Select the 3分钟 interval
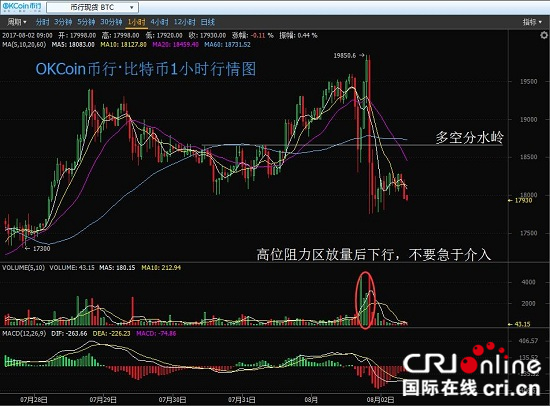Viewport: 550px width, 406px height. click(63, 22)
